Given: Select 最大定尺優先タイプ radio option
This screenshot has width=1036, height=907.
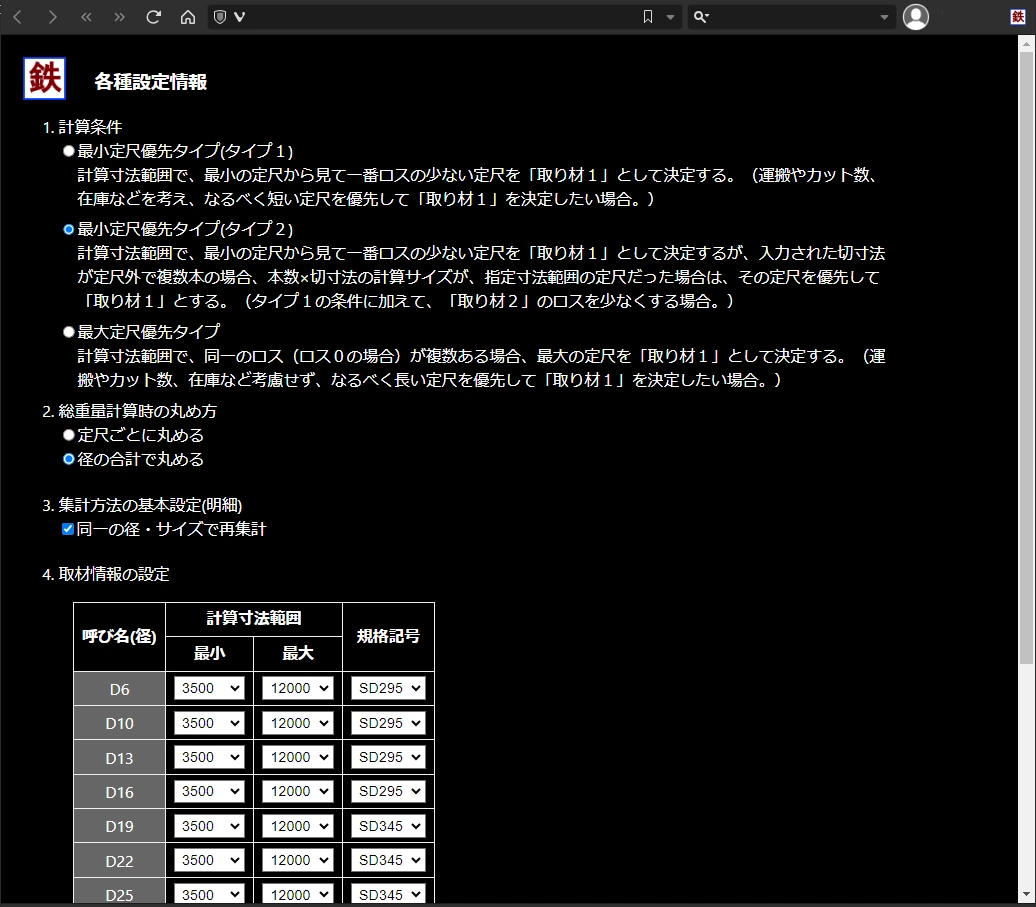Looking at the screenshot, I should [x=69, y=331].
